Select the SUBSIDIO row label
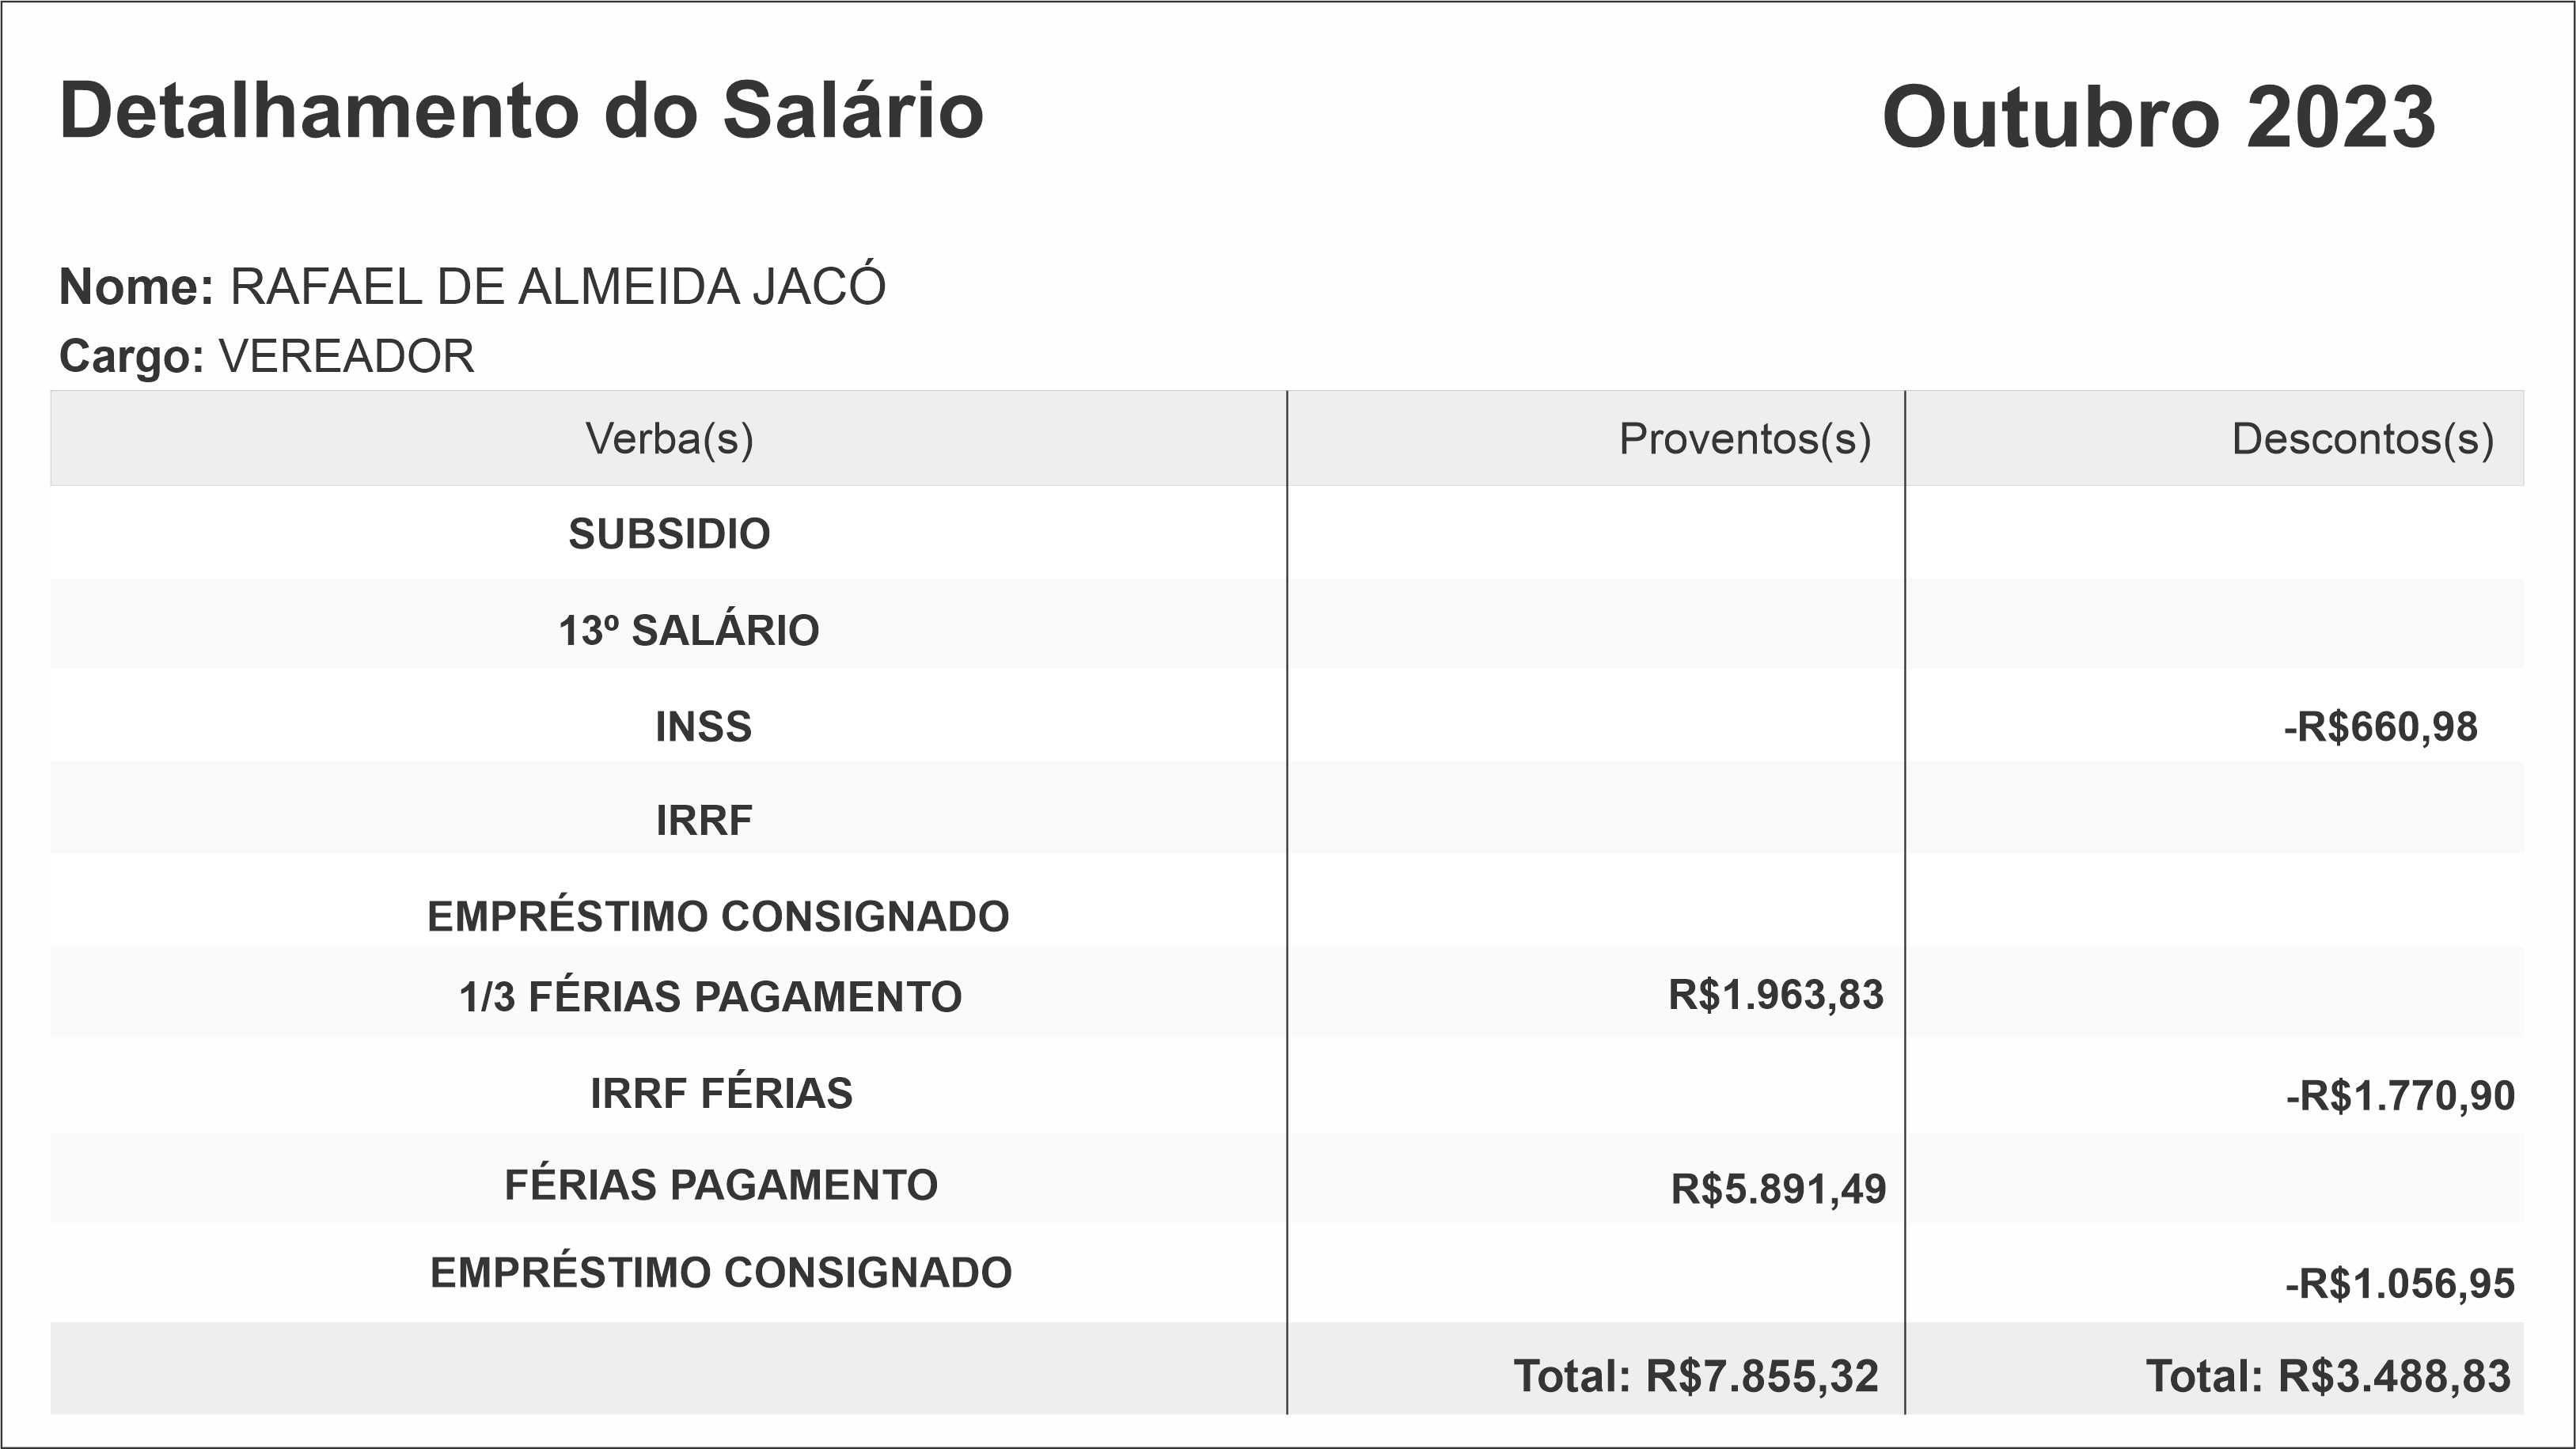 [669, 534]
